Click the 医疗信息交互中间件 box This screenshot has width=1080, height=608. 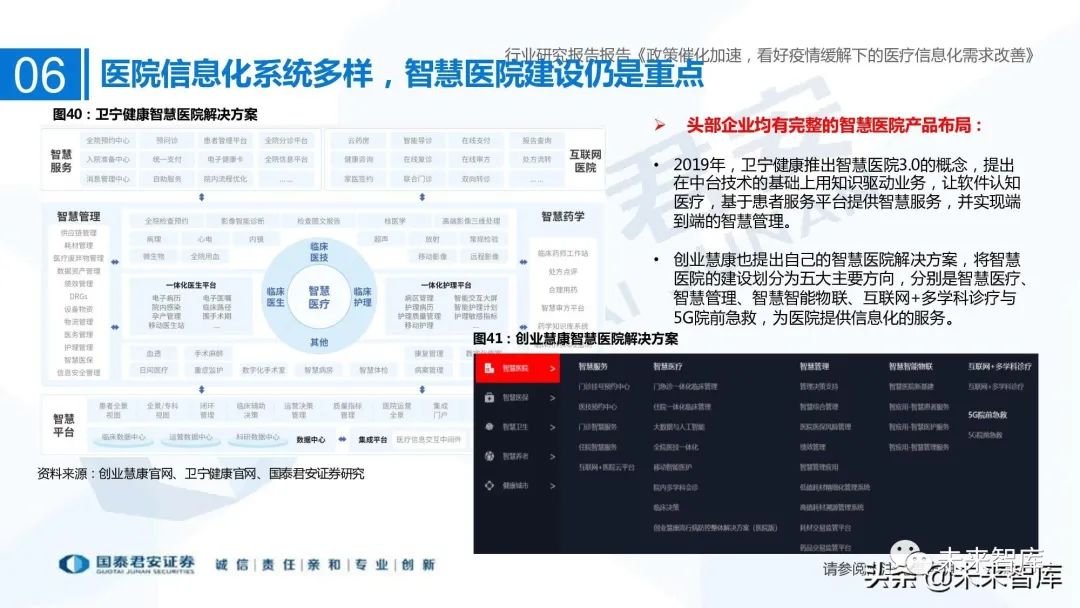(x=428, y=439)
